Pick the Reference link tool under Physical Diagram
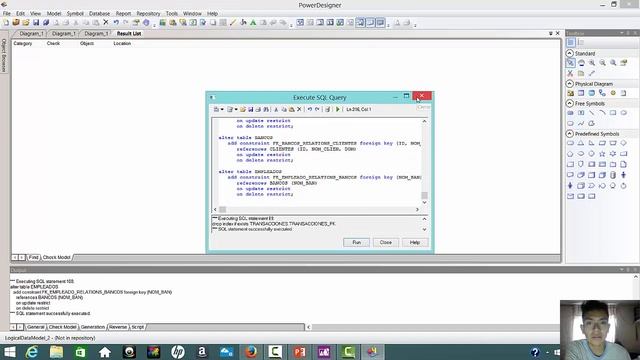Image resolution: width=640 pixels, height=360 pixels. [x=602, y=93]
